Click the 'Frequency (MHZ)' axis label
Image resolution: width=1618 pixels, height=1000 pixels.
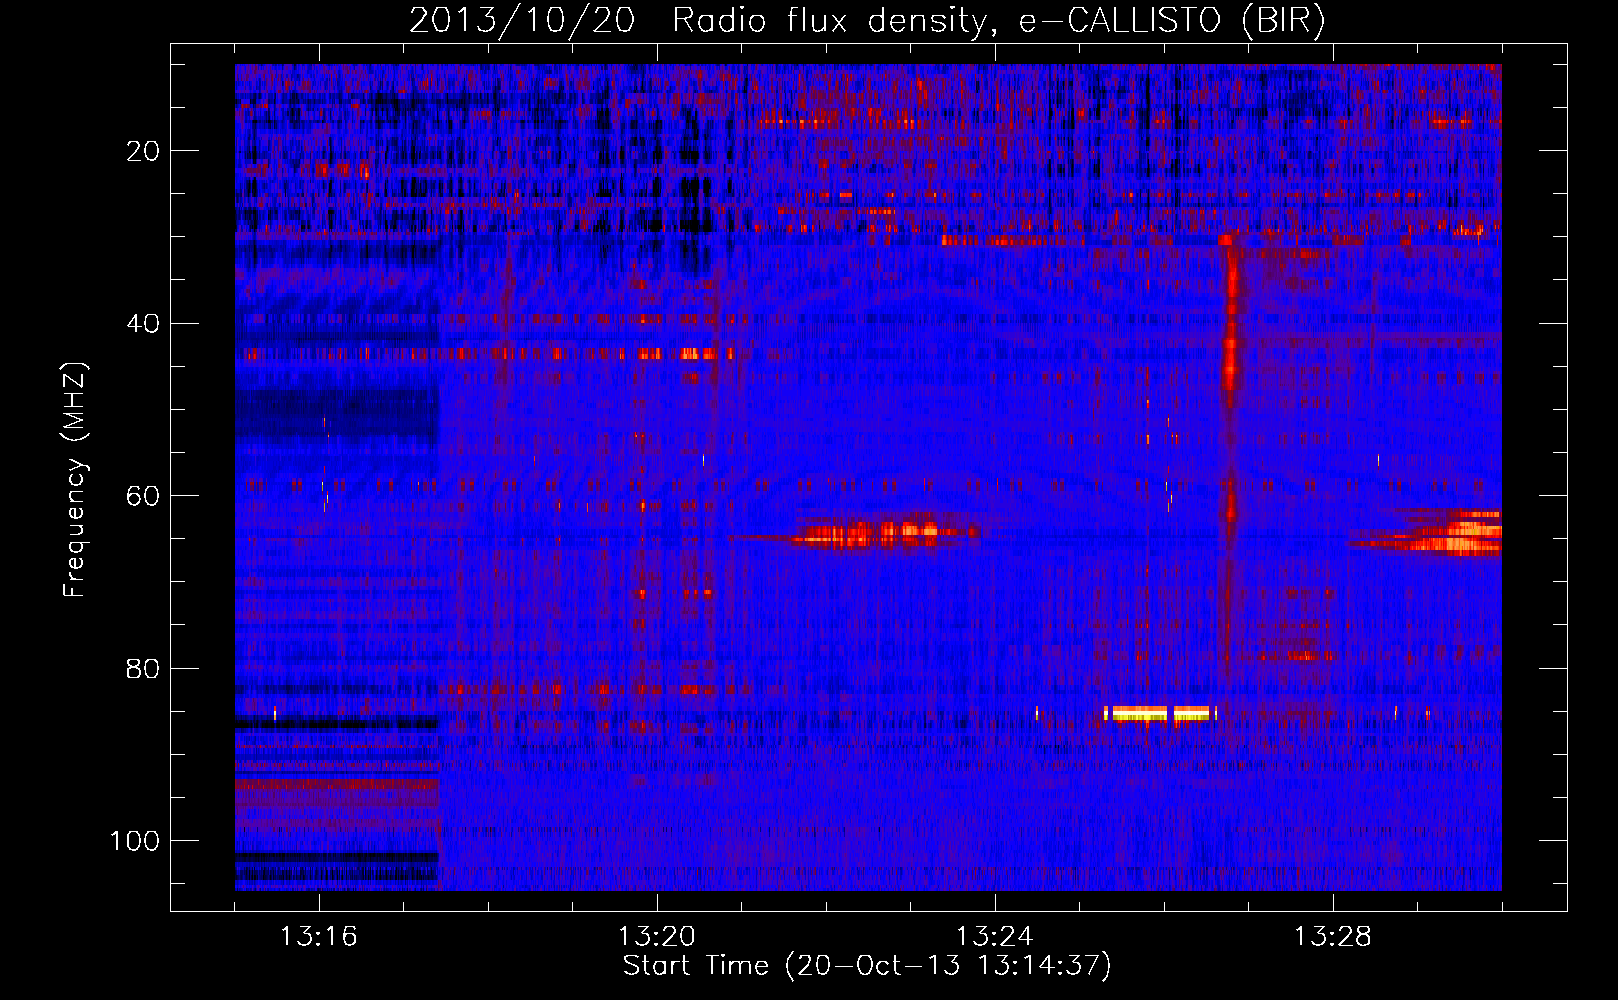[75, 480]
